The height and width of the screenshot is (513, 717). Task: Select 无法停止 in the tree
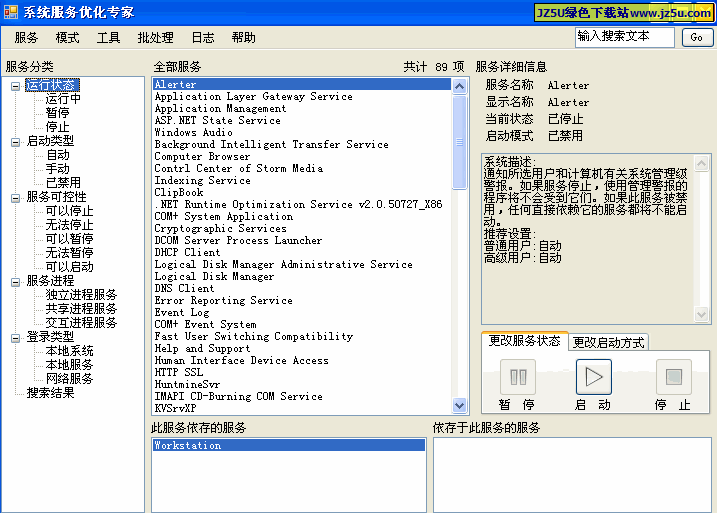pos(70,225)
